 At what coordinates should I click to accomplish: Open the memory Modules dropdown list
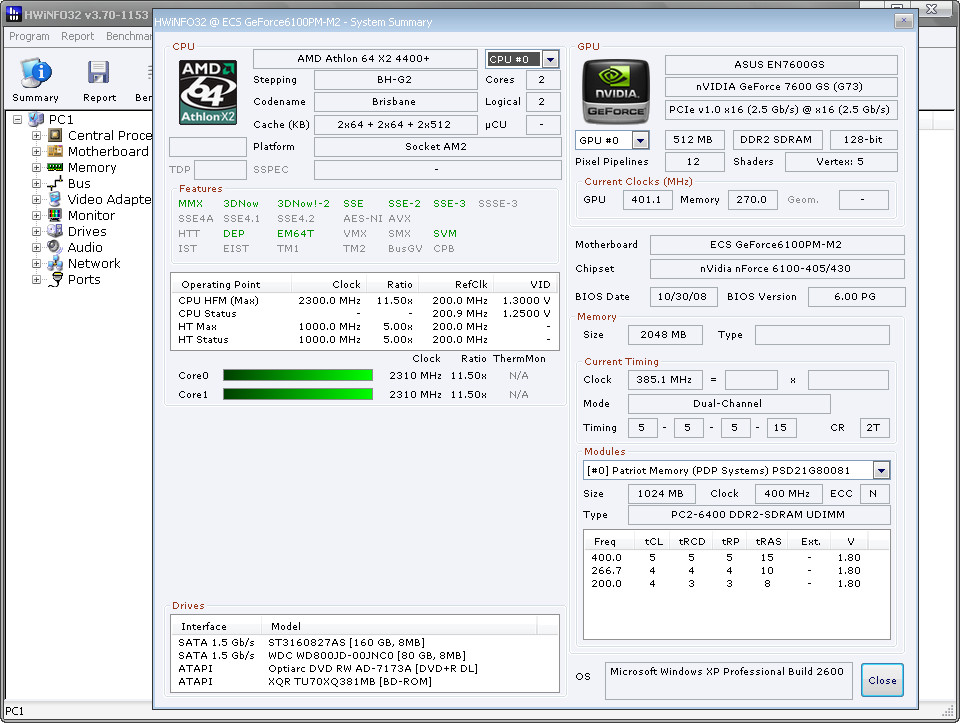(x=881, y=470)
